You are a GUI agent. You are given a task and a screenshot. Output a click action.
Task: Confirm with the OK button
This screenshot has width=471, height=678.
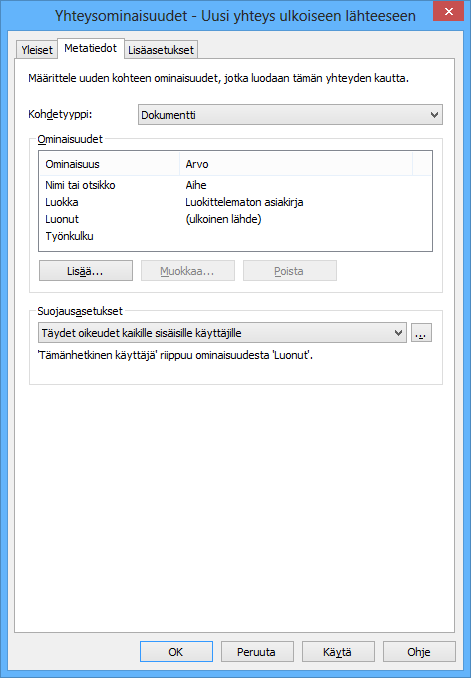(176, 651)
